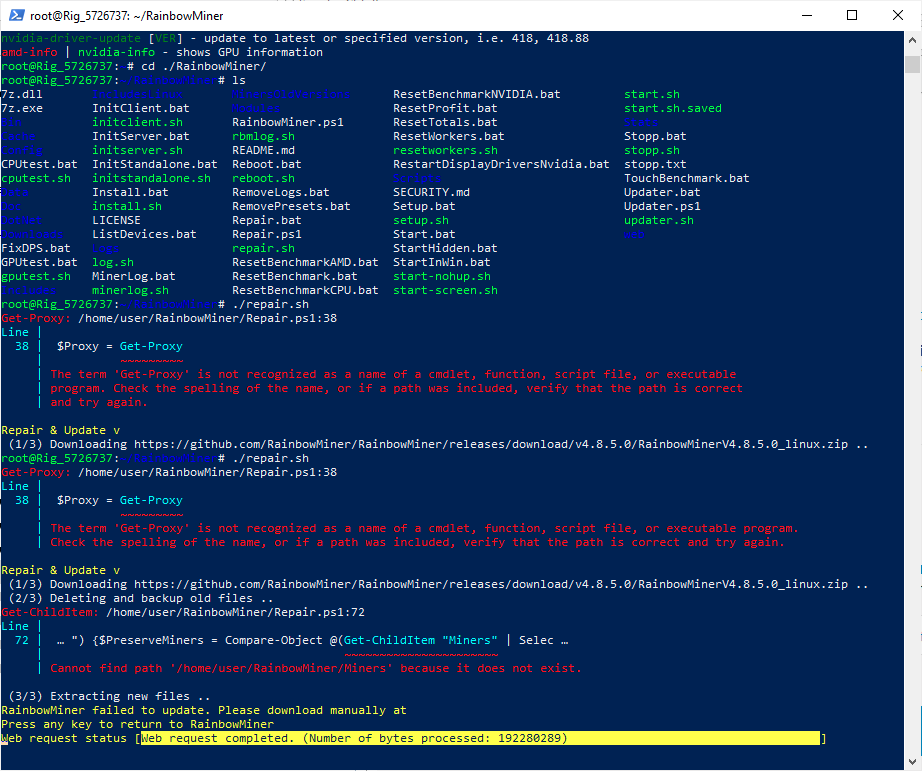Select start-nohup.sh in the listing

[x=442, y=276]
